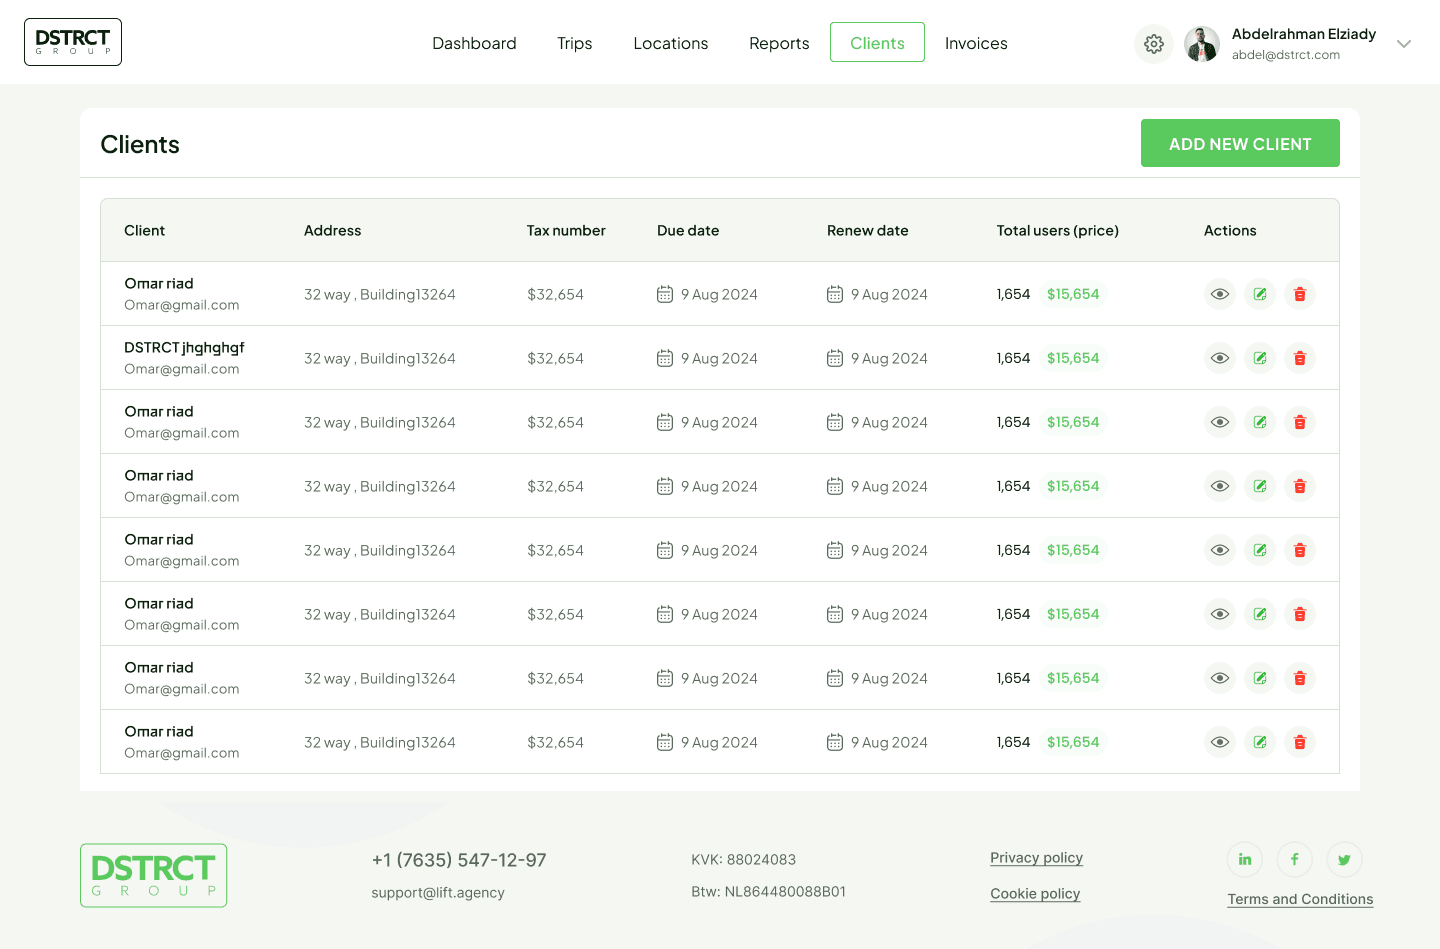Open the Facebook social icon in footer
This screenshot has height=949, width=1440.
(x=1294, y=859)
